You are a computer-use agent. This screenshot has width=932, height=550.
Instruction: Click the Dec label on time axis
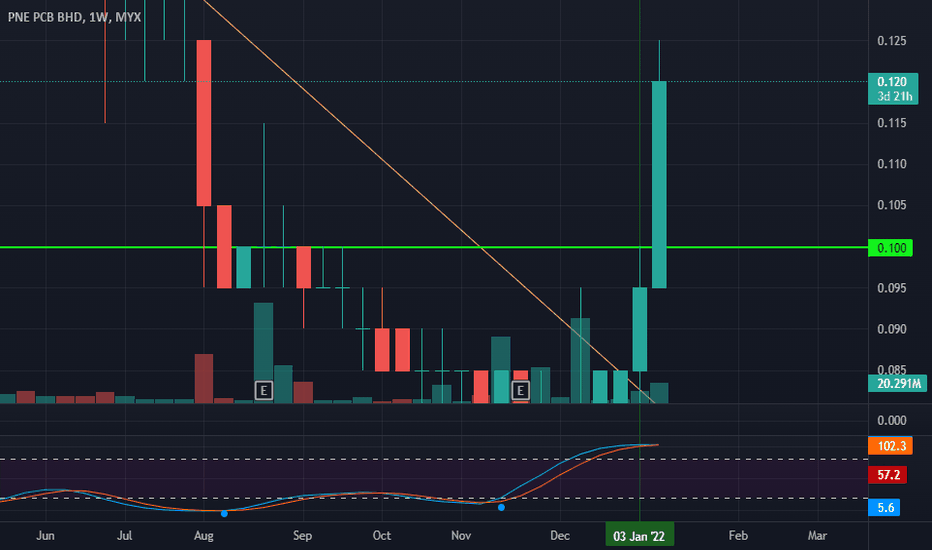[559, 536]
